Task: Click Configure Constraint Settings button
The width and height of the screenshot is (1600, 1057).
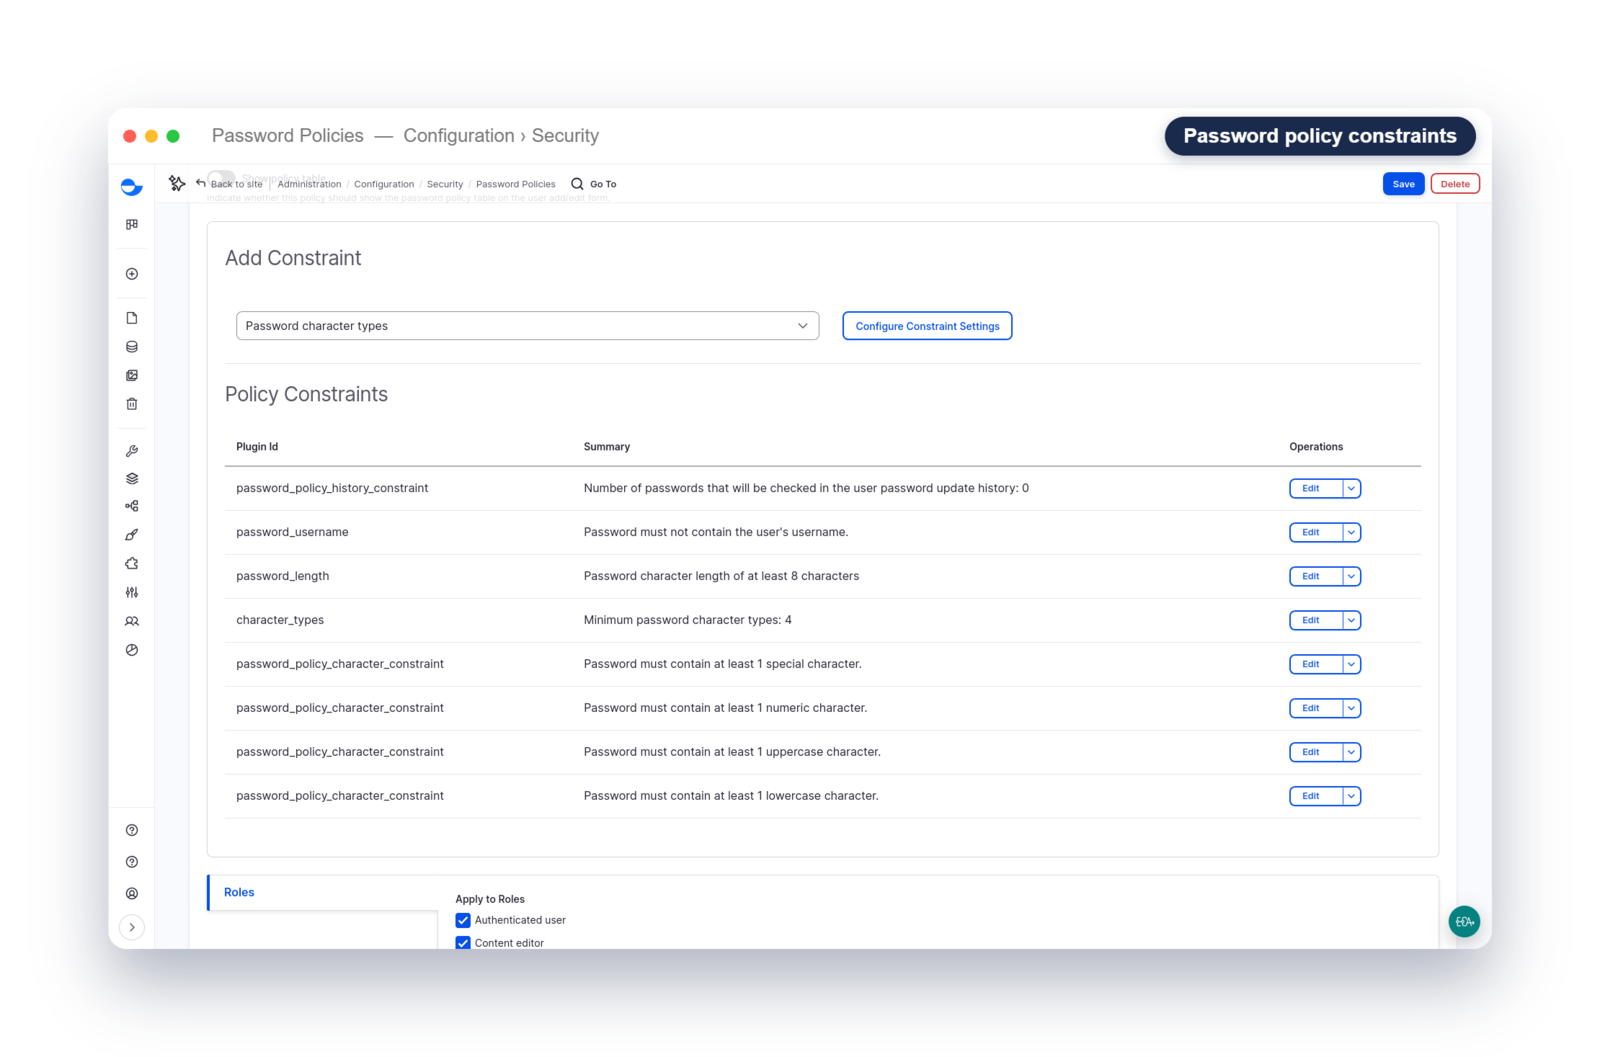Action: 927,326
